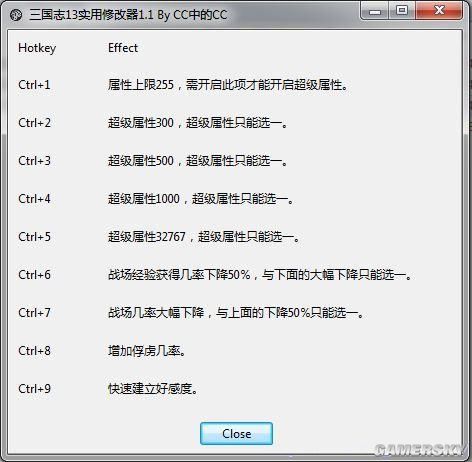
Task: Click the 增加俘虏几率 description text
Action: (147, 351)
